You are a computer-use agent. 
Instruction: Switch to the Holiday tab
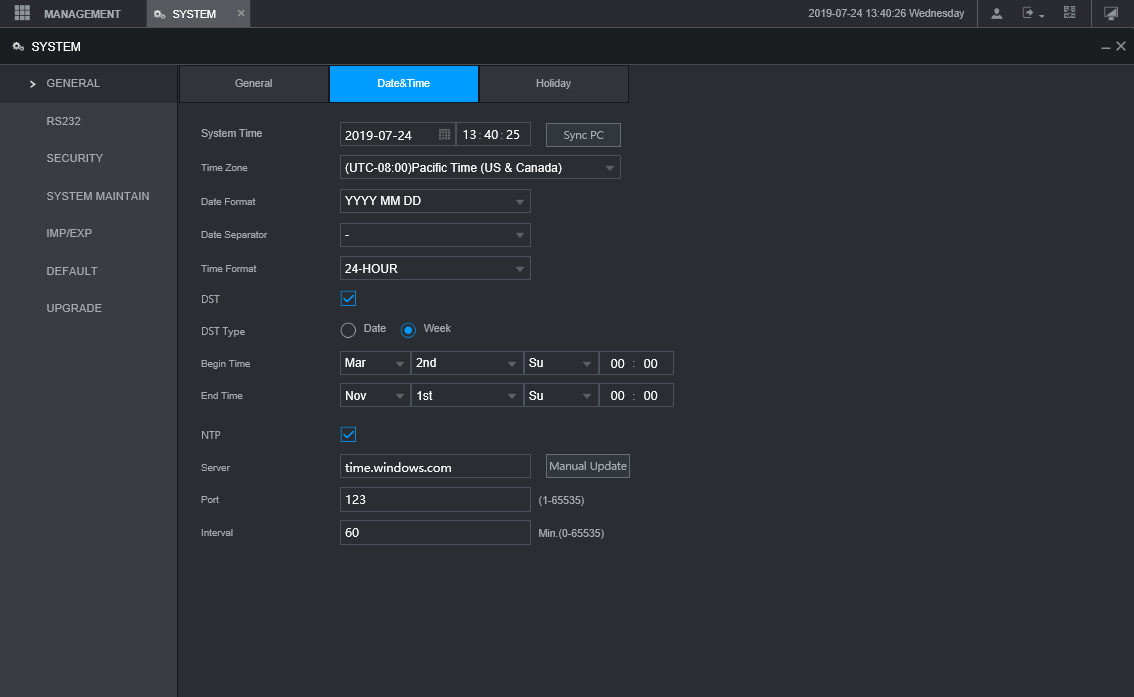click(553, 84)
